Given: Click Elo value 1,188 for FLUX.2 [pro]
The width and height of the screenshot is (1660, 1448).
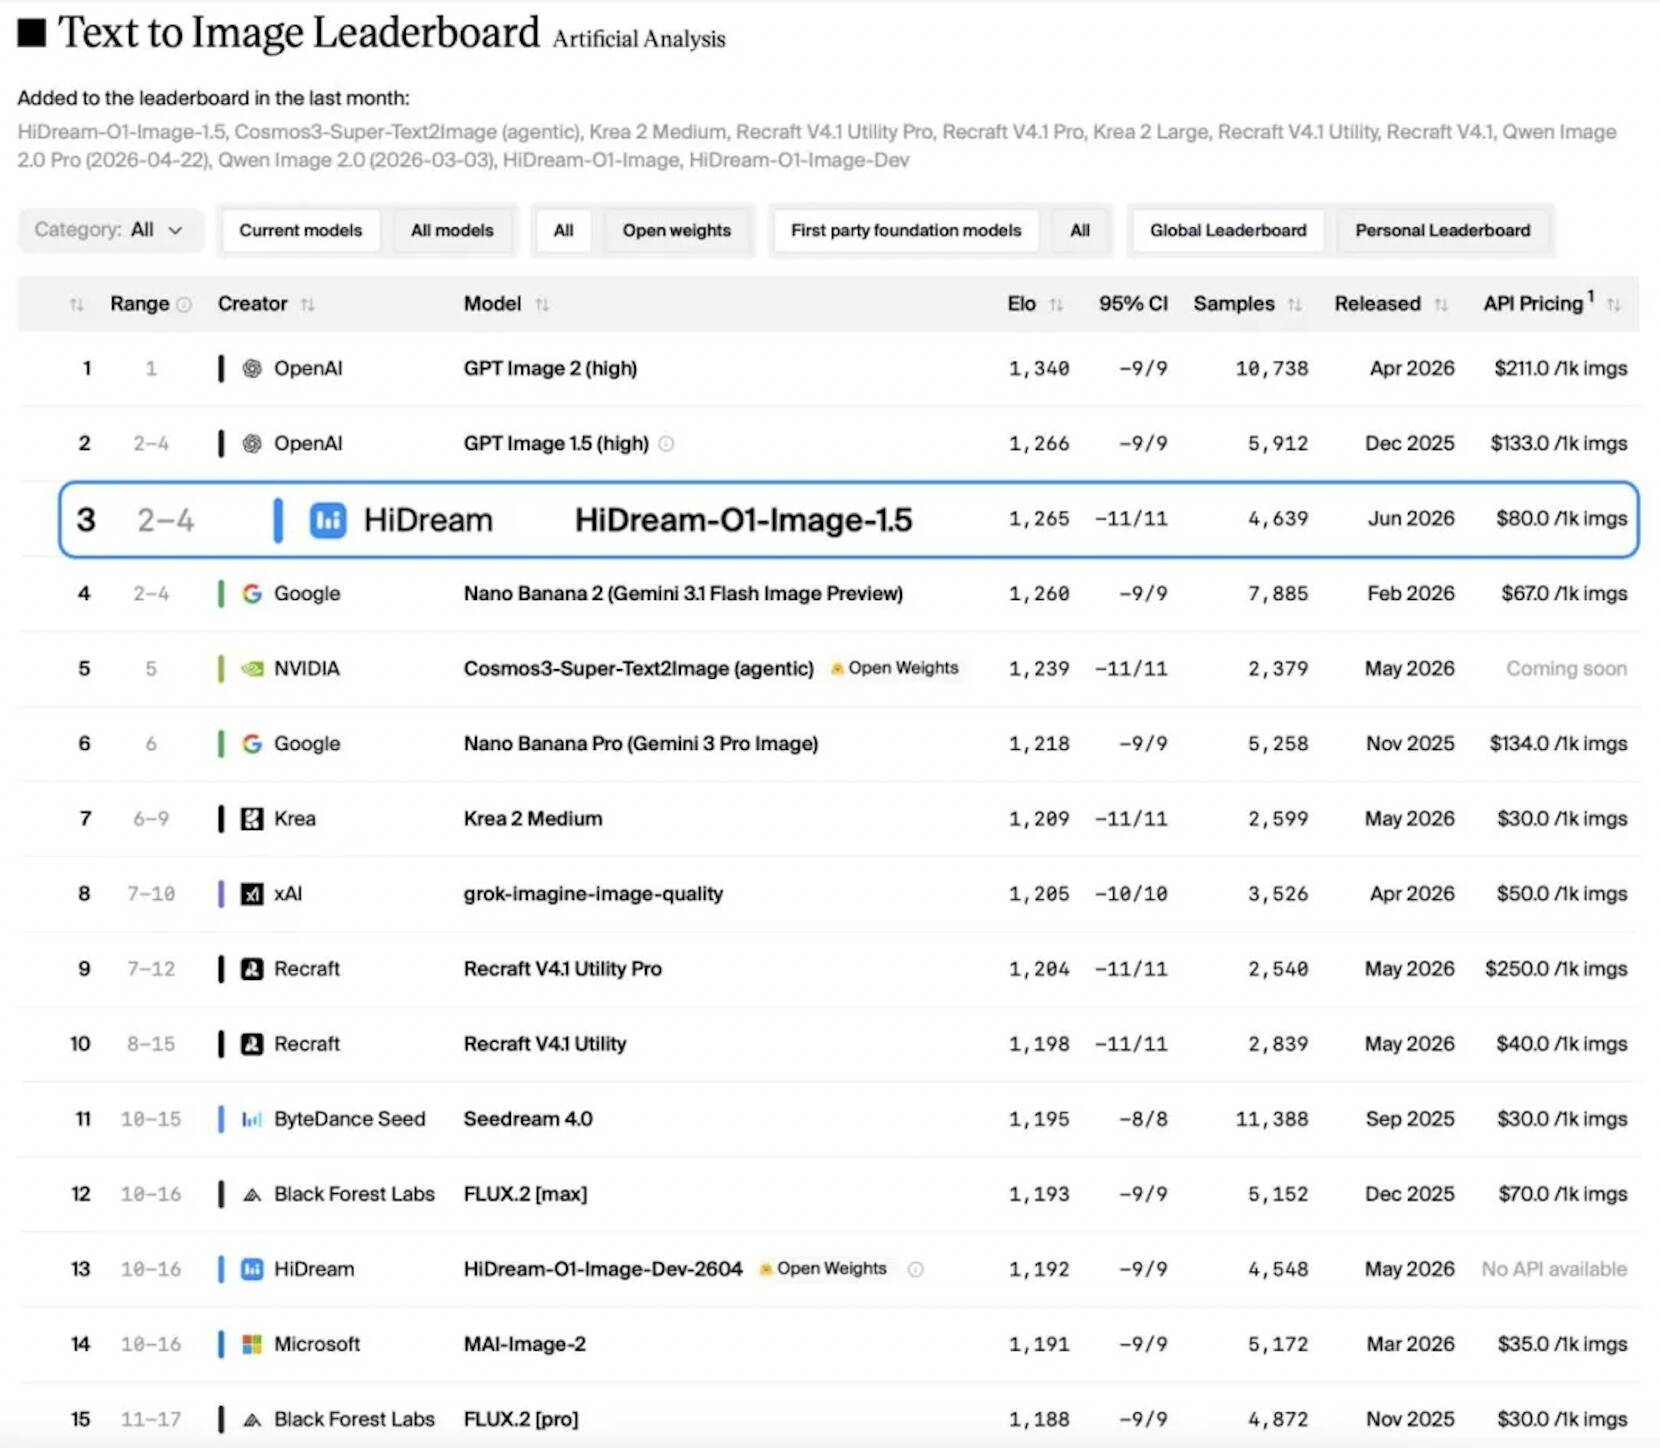Looking at the screenshot, I should [1038, 1419].
